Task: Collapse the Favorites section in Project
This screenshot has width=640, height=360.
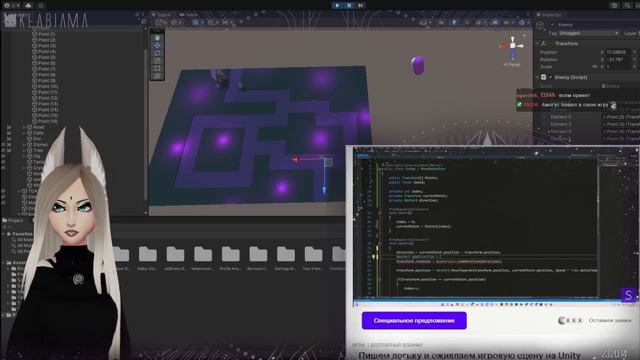Action: point(4,234)
